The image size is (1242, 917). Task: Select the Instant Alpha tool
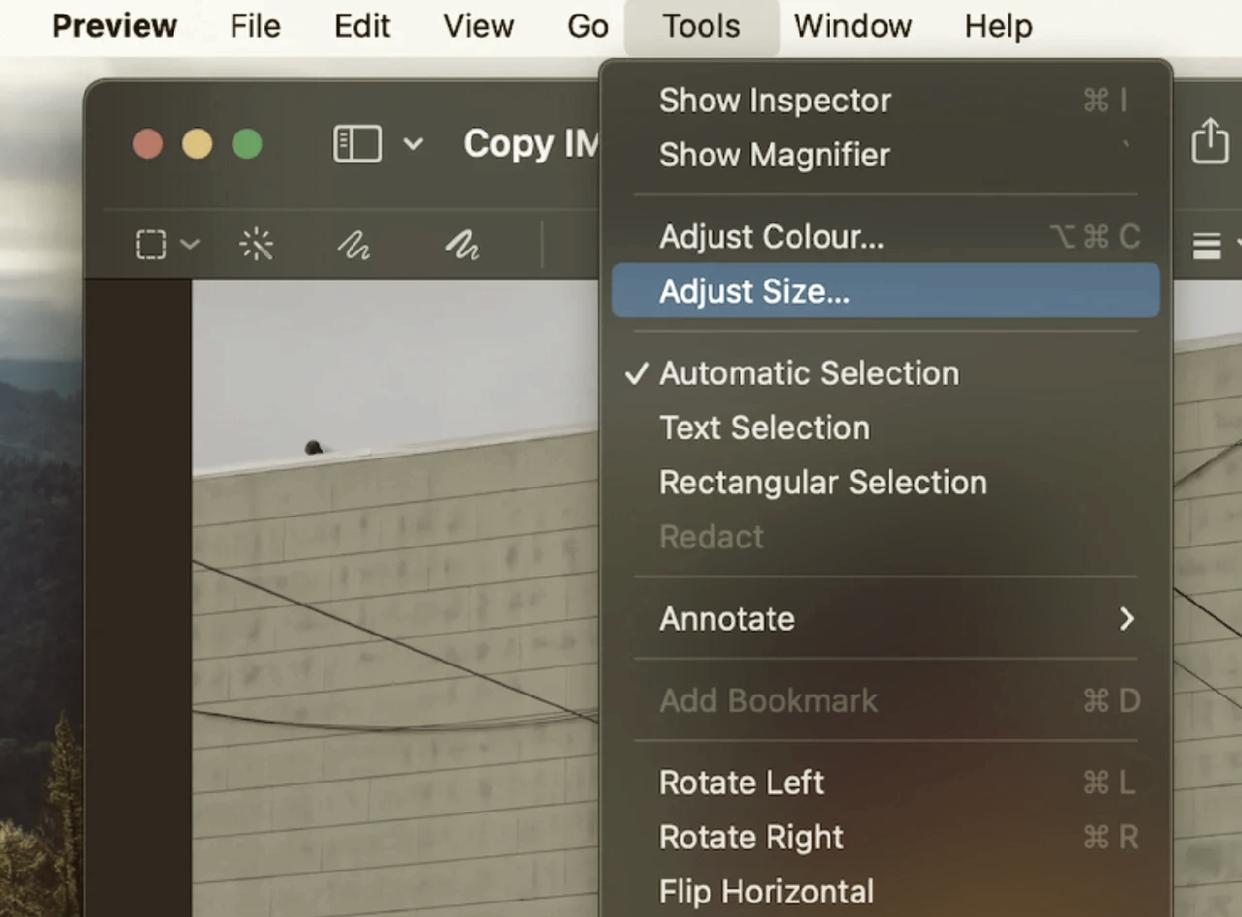click(x=256, y=243)
